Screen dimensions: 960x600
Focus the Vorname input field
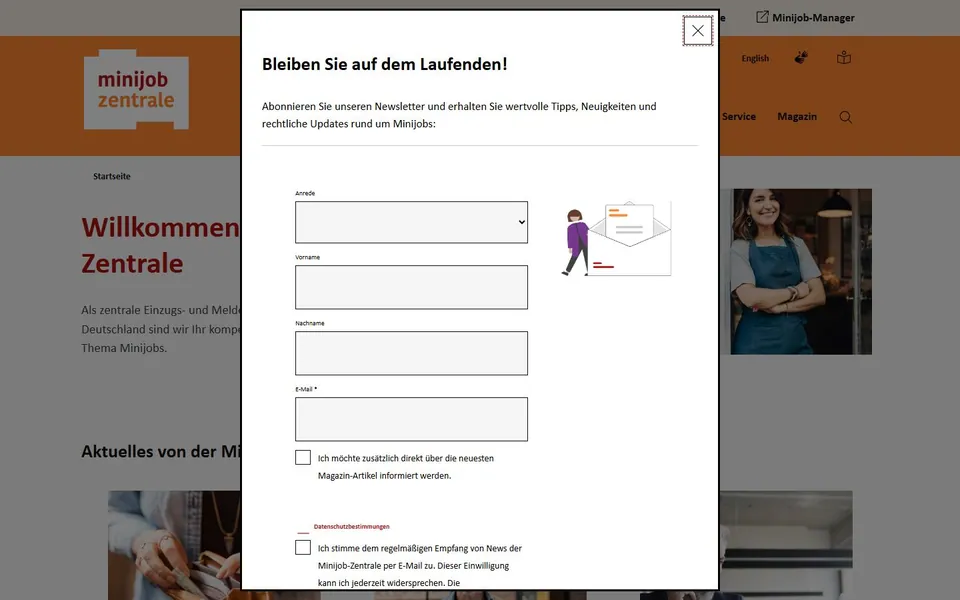click(x=411, y=287)
